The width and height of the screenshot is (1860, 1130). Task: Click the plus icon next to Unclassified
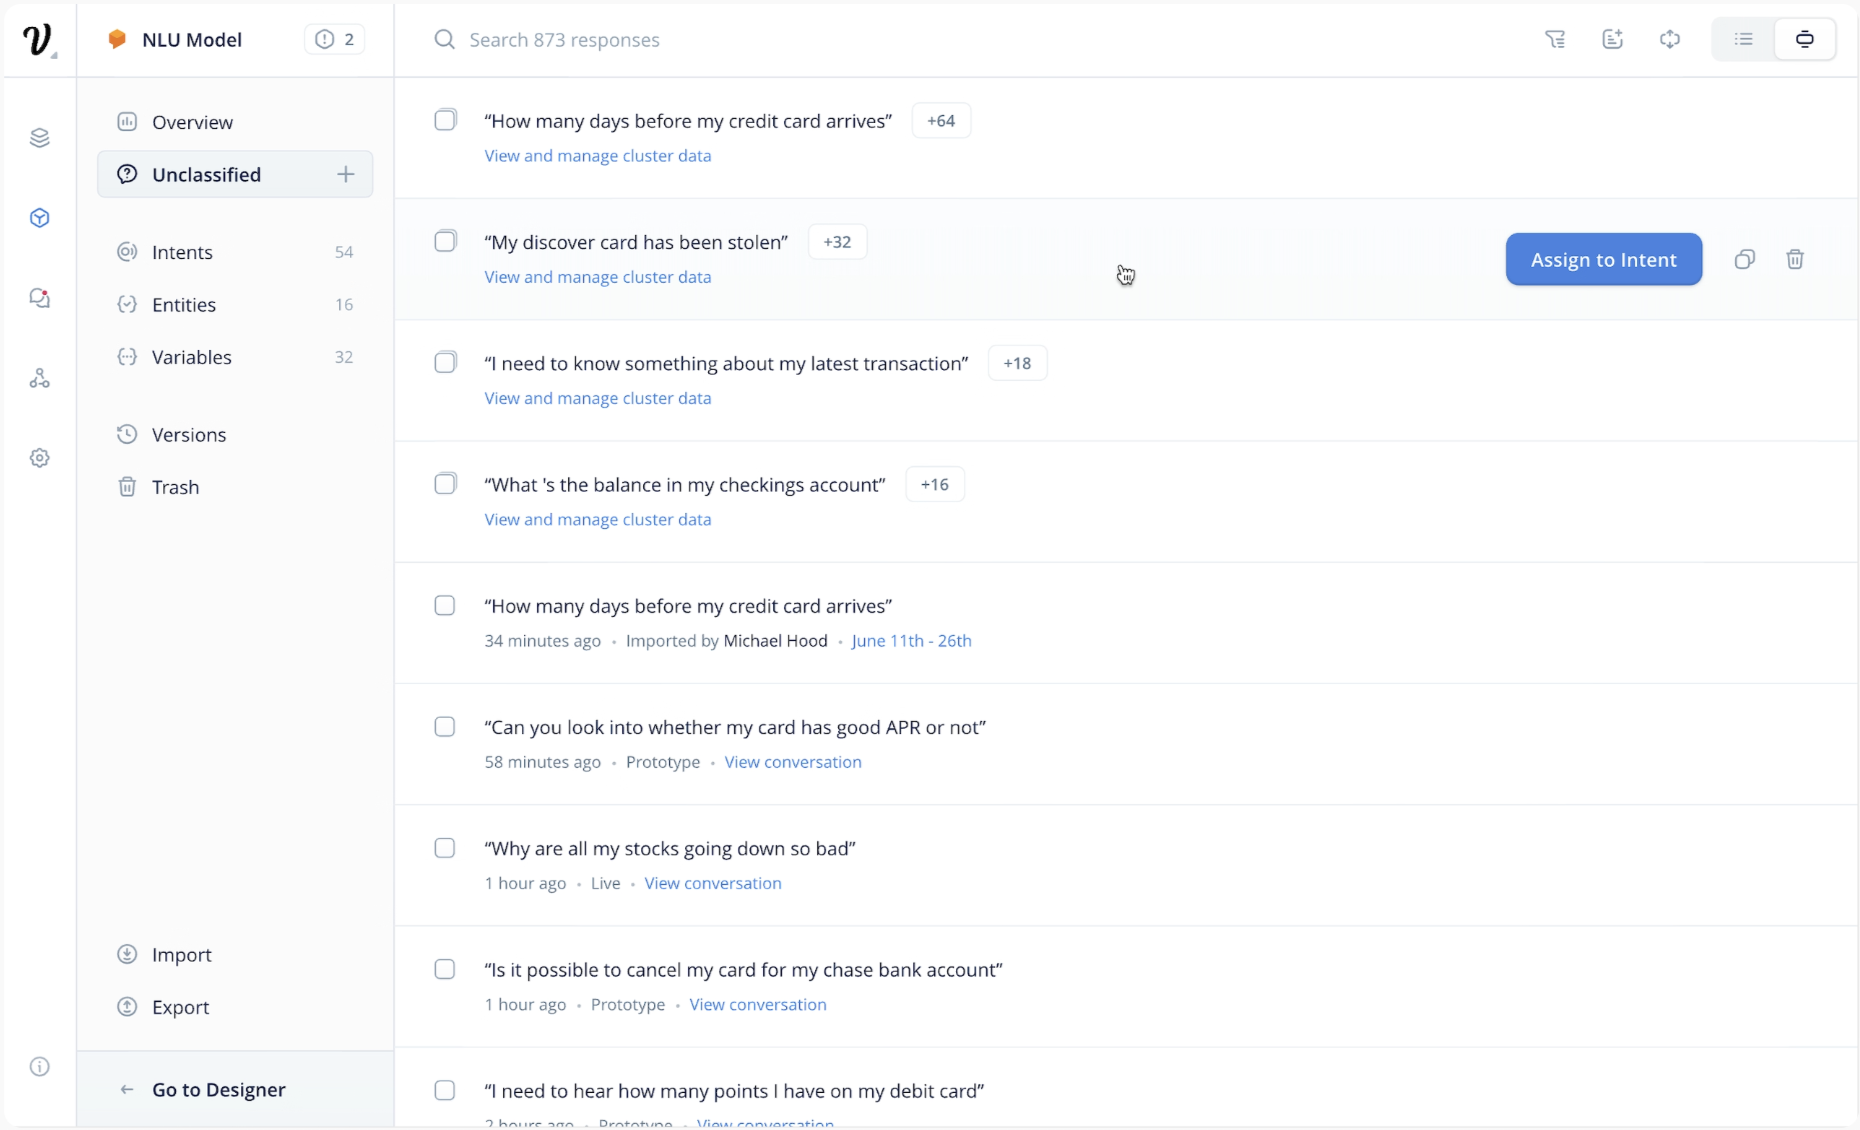346,175
